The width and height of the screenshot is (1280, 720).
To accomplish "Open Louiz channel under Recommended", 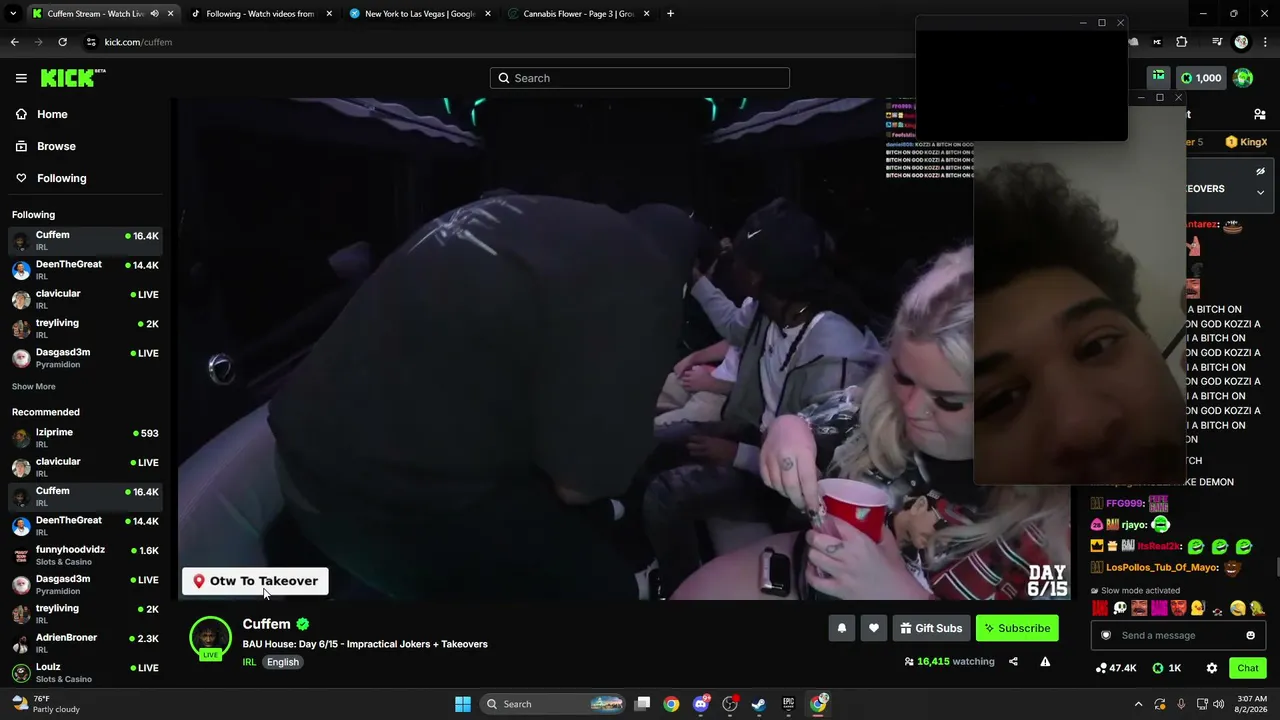I will click(85, 672).
